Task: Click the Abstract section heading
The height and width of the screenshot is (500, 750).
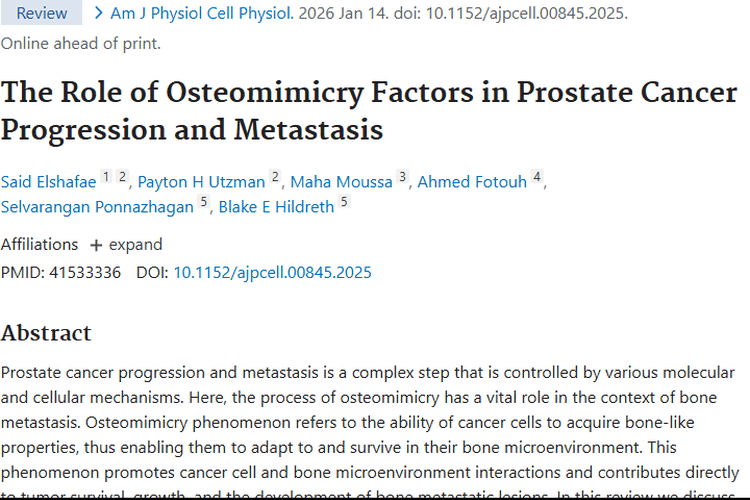Action: (x=46, y=333)
